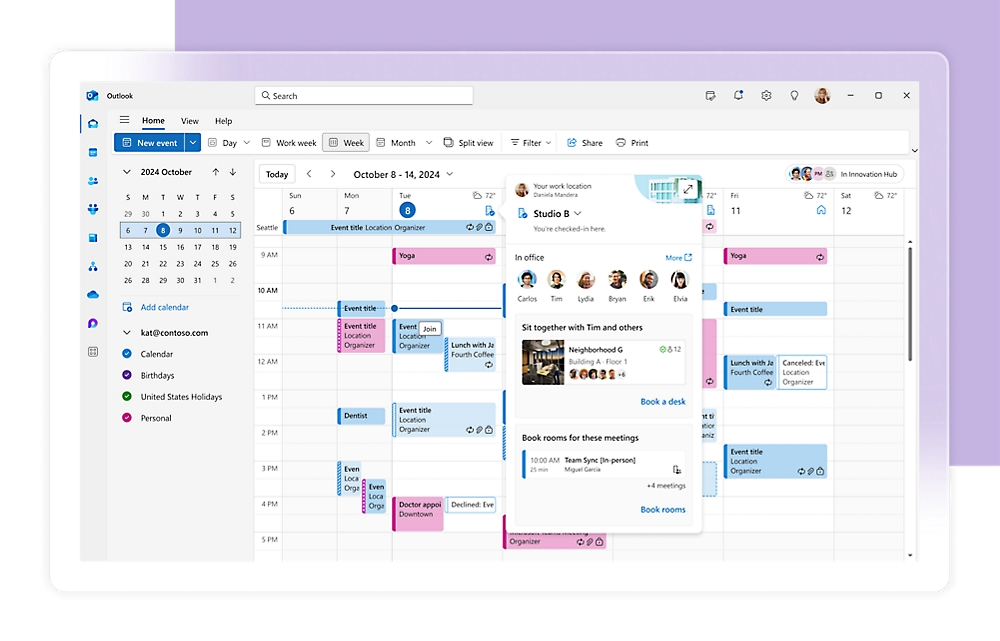Image resolution: width=1000 pixels, height=641 pixels.
Task: Go to previous month with up arrow
Action: [x=216, y=172]
